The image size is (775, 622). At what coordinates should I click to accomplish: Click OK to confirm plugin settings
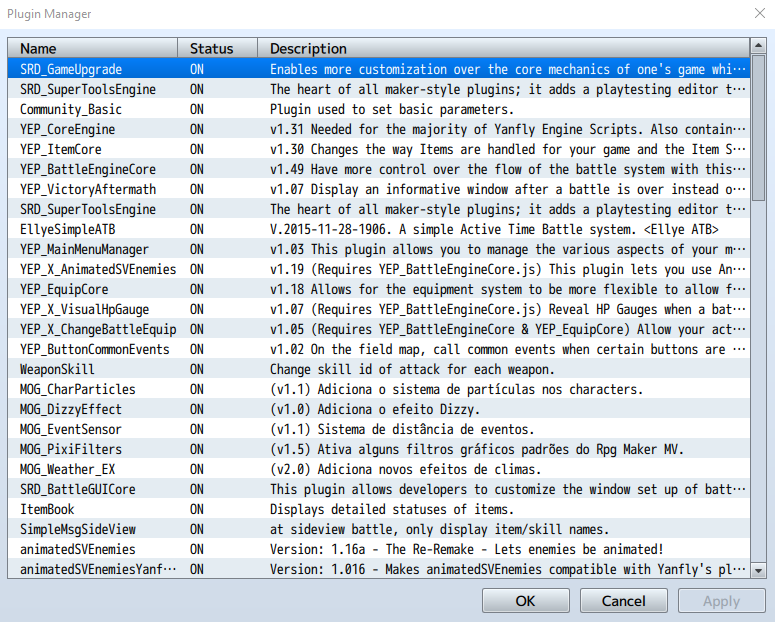pos(525,601)
